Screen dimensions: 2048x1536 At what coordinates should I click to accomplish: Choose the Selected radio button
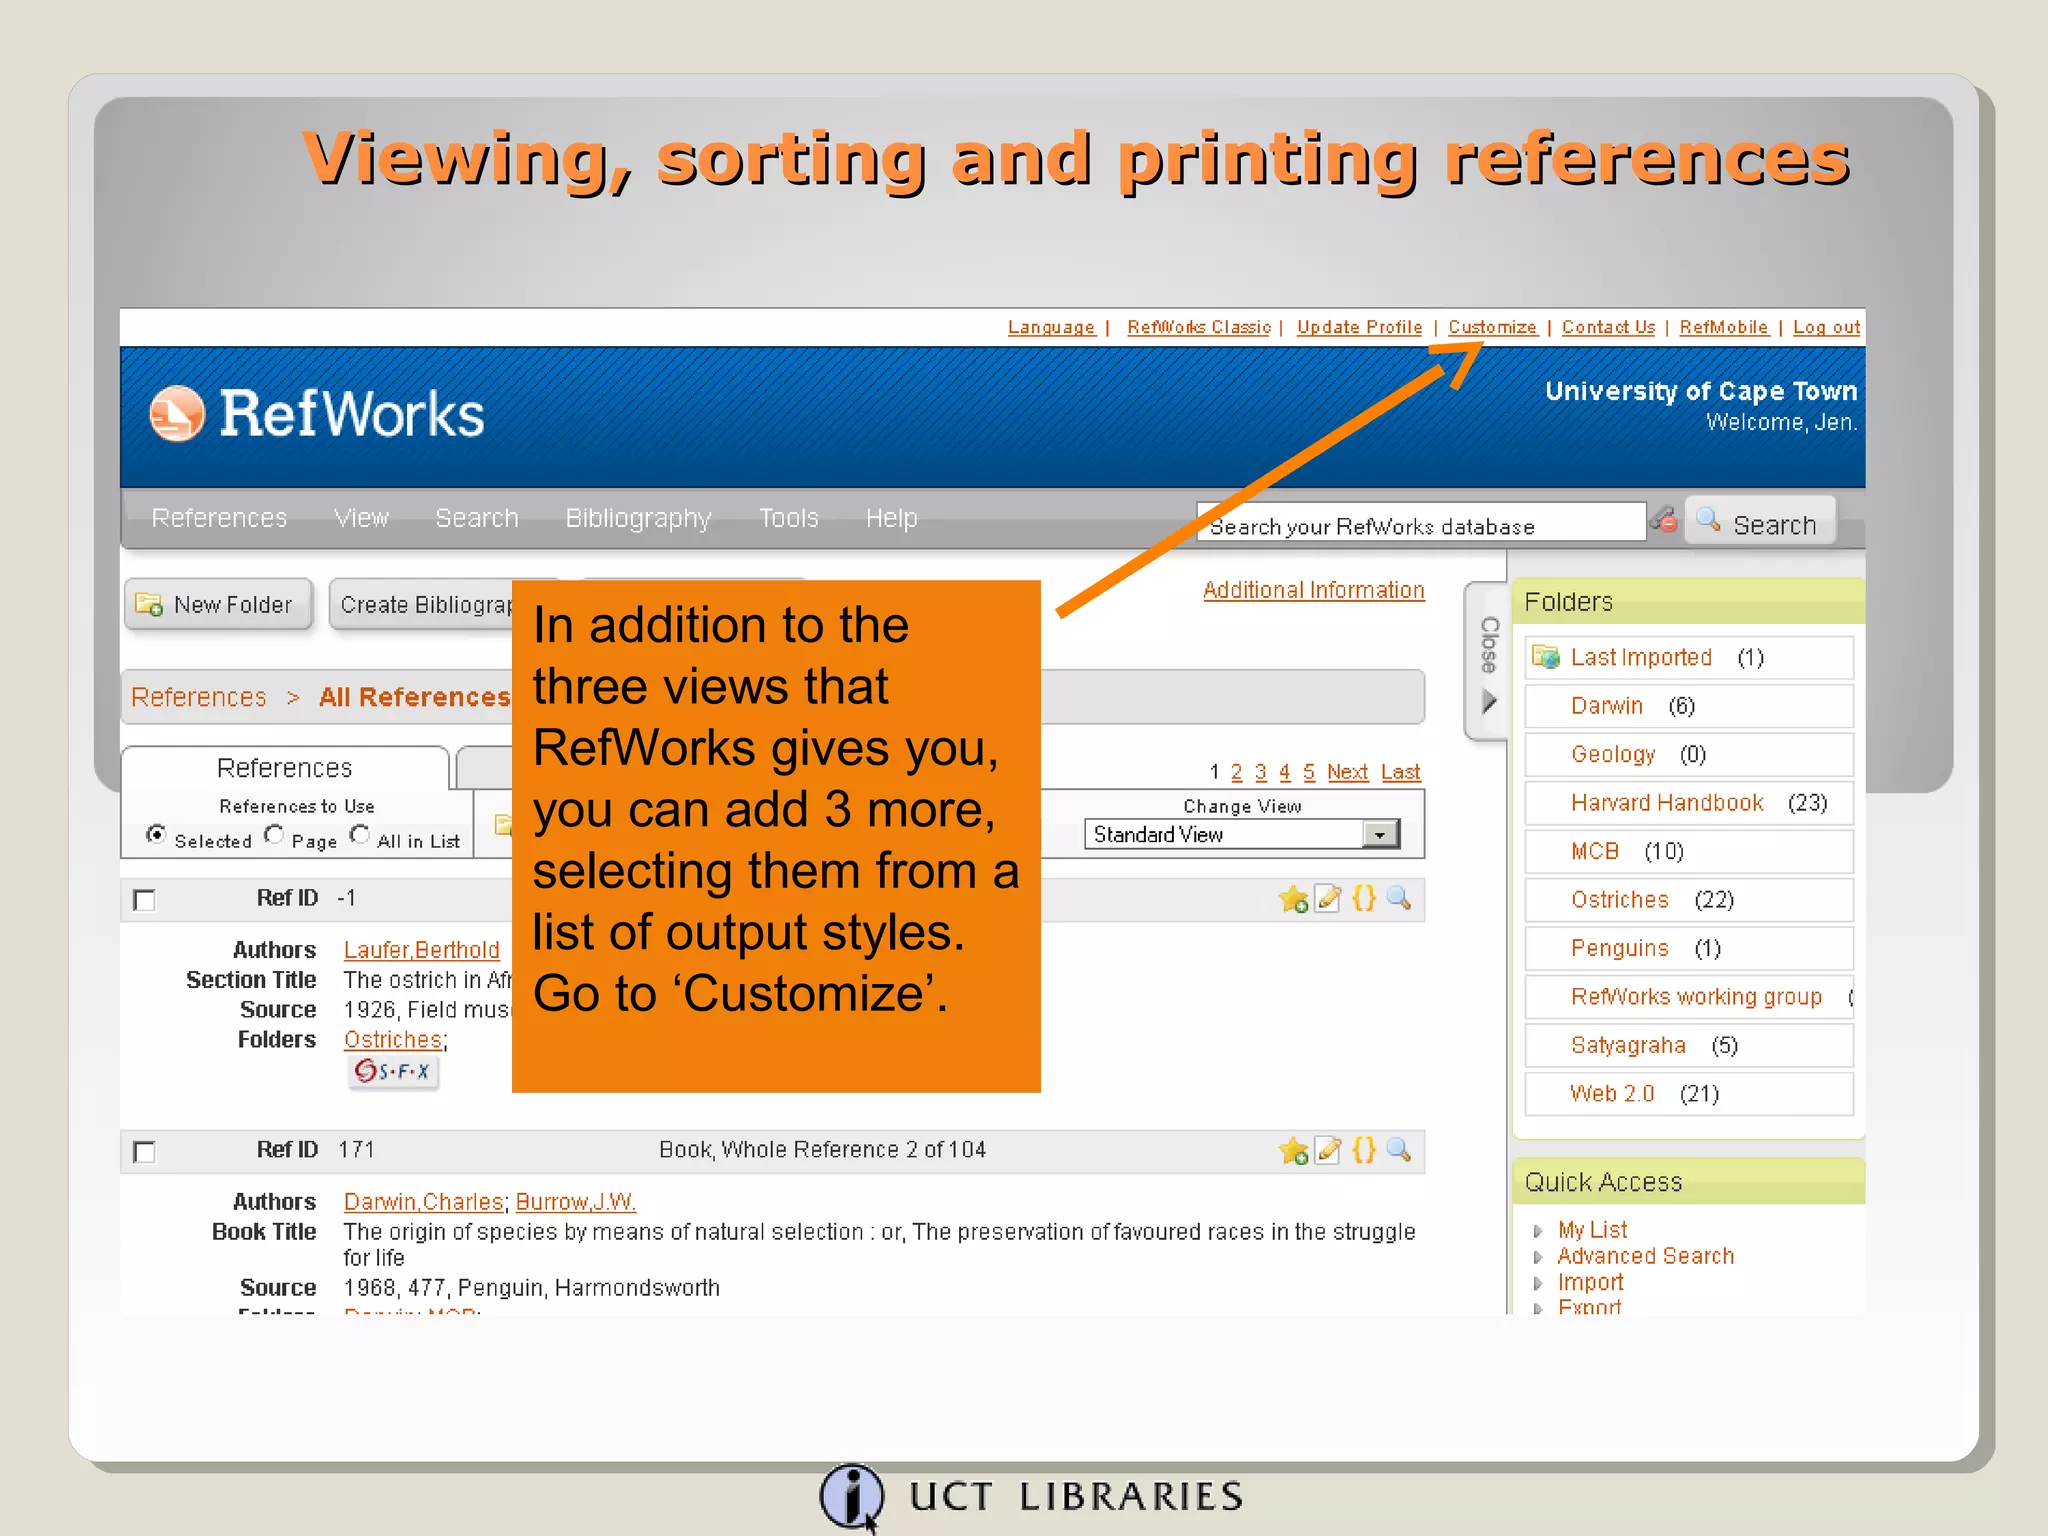tap(156, 834)
